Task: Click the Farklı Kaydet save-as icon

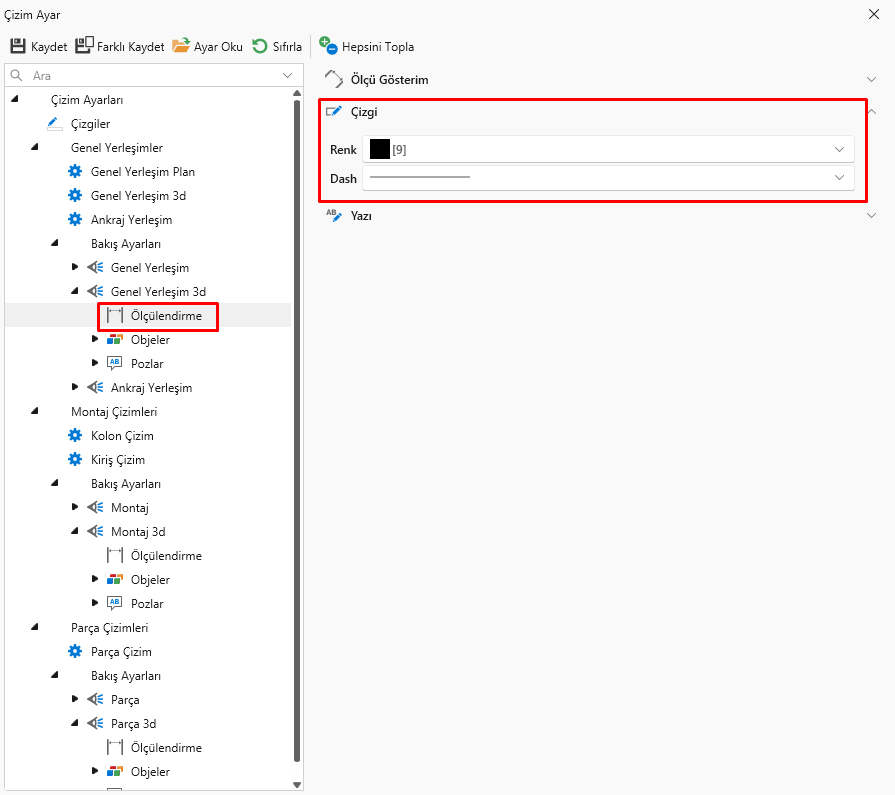Action: [84, 46]
